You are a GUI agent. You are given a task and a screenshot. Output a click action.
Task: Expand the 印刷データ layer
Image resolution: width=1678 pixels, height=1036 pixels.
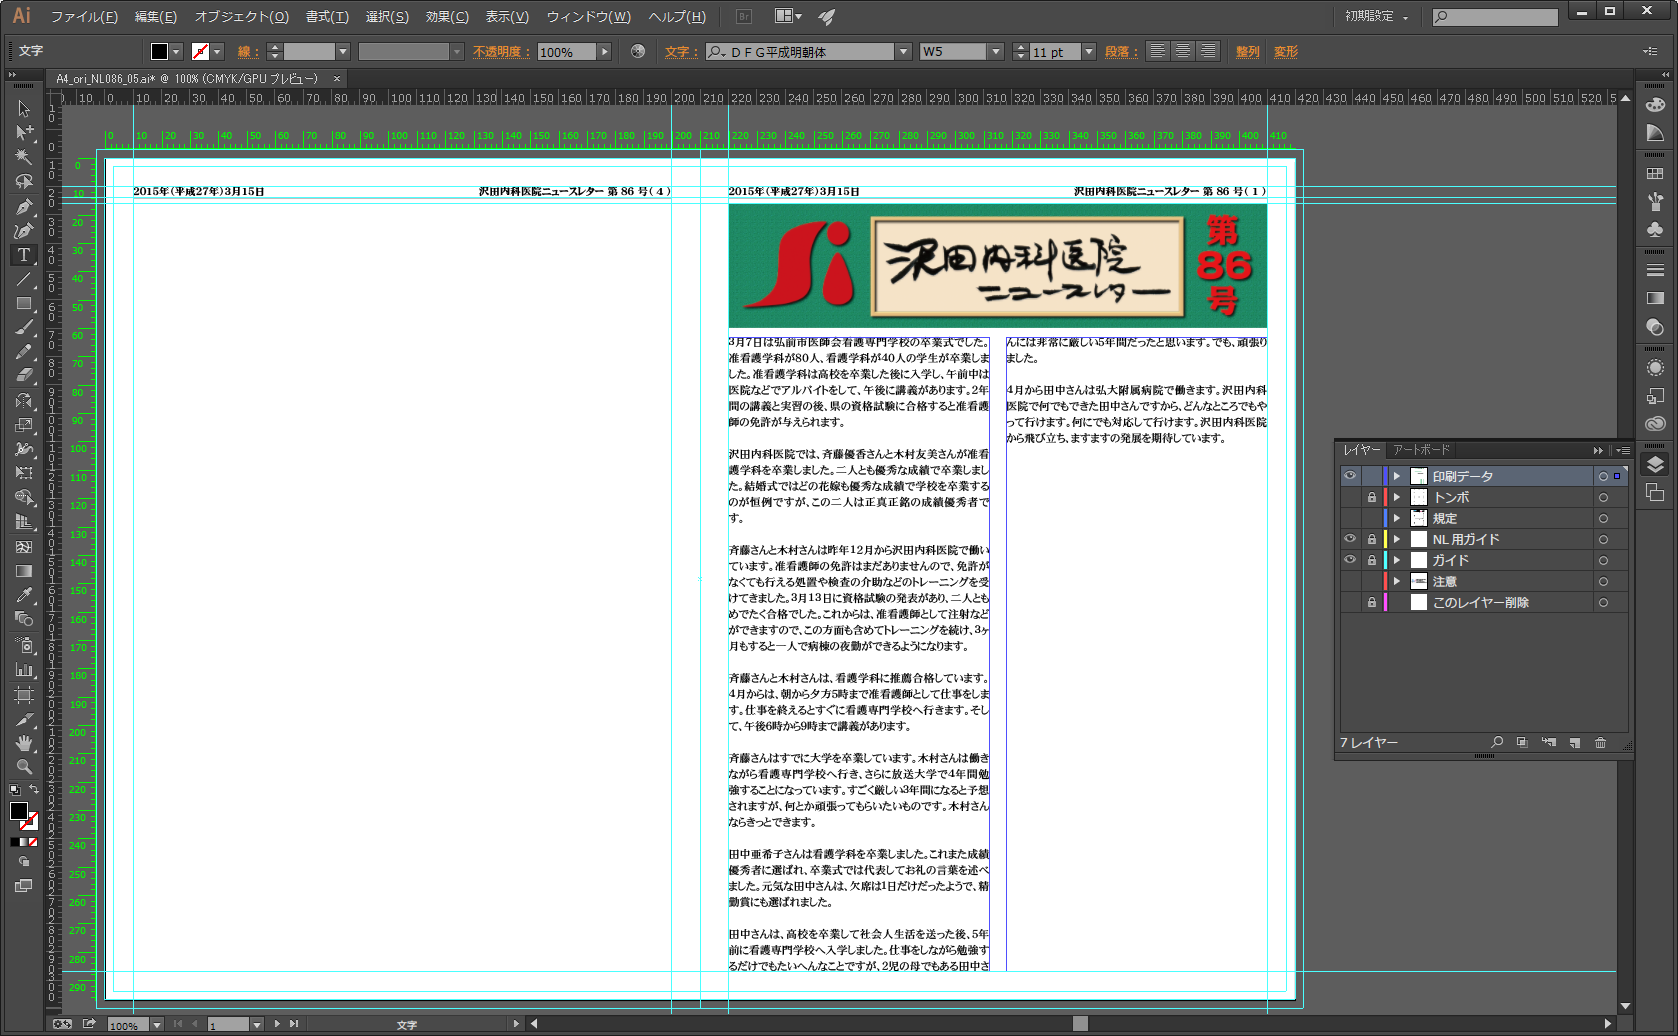point(1397,476)
